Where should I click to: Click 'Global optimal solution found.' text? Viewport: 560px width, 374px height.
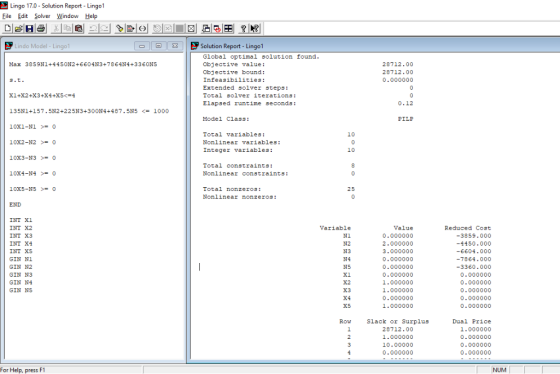point(261,57)
